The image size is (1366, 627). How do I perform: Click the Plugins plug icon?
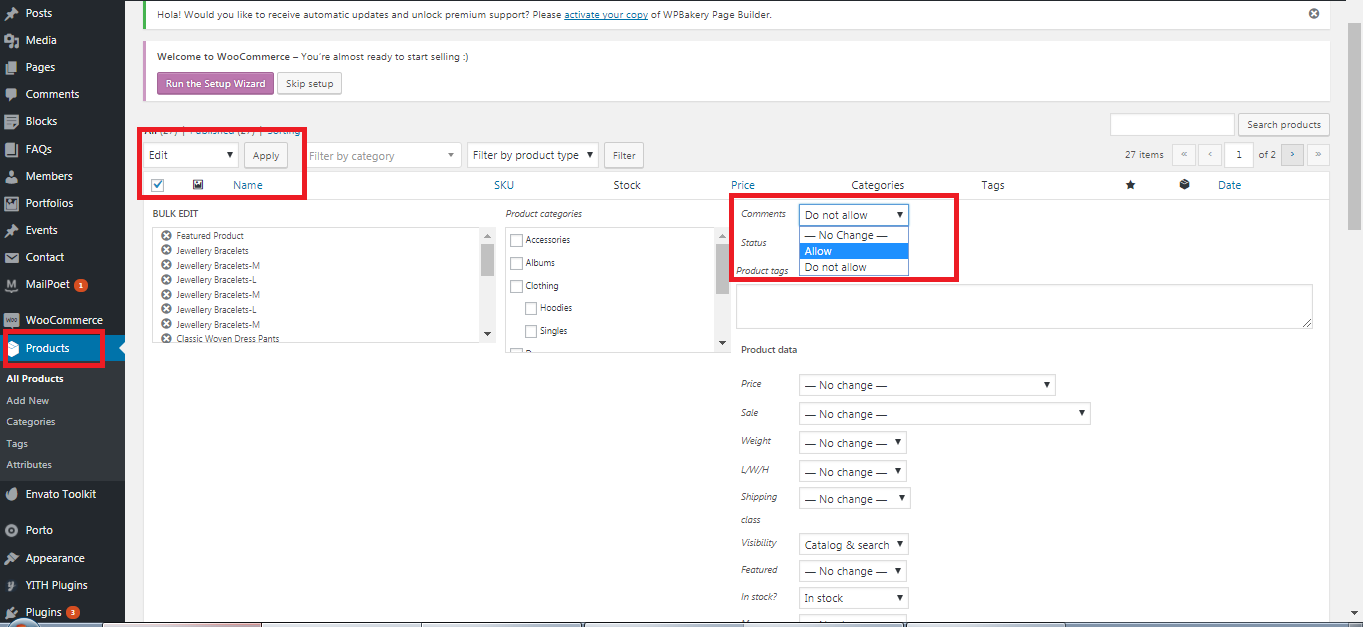coord(11,612)
